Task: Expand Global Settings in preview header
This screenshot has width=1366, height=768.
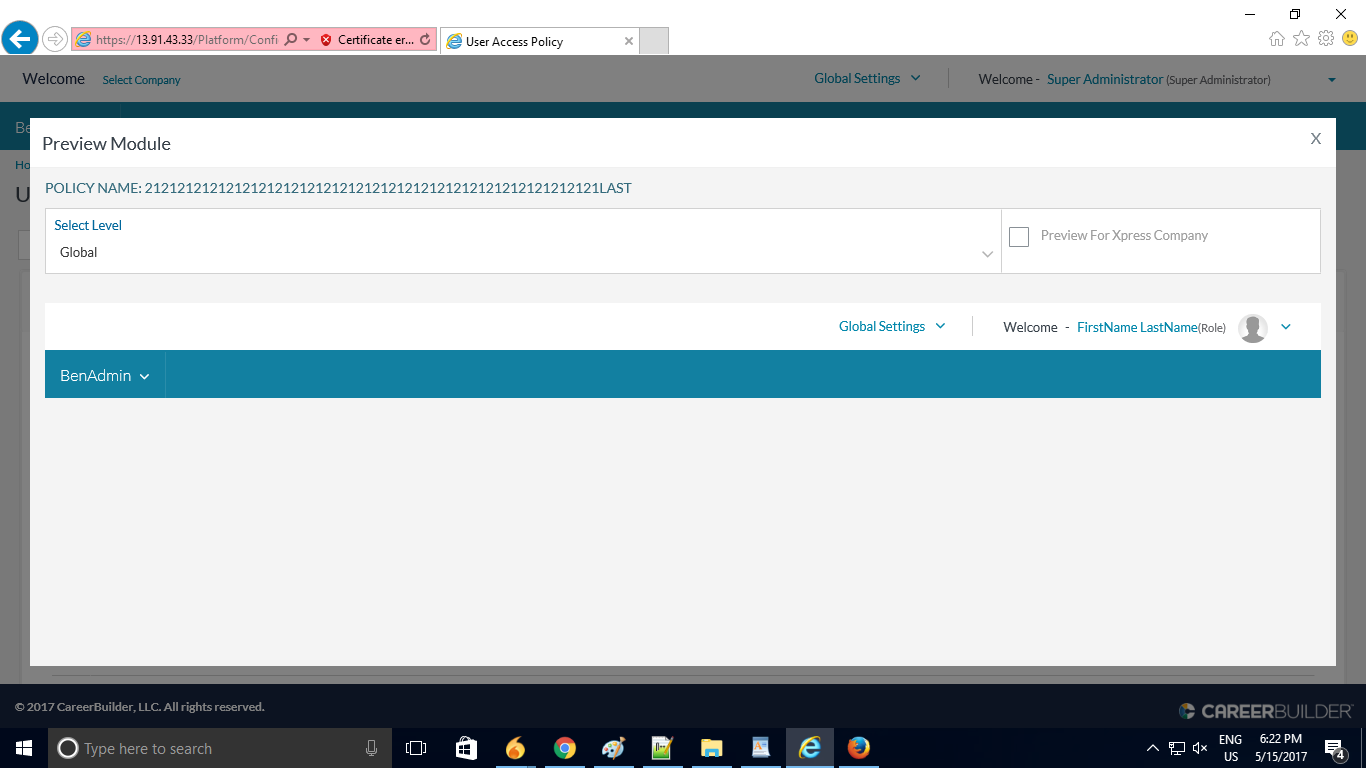Action: [892, 326]
